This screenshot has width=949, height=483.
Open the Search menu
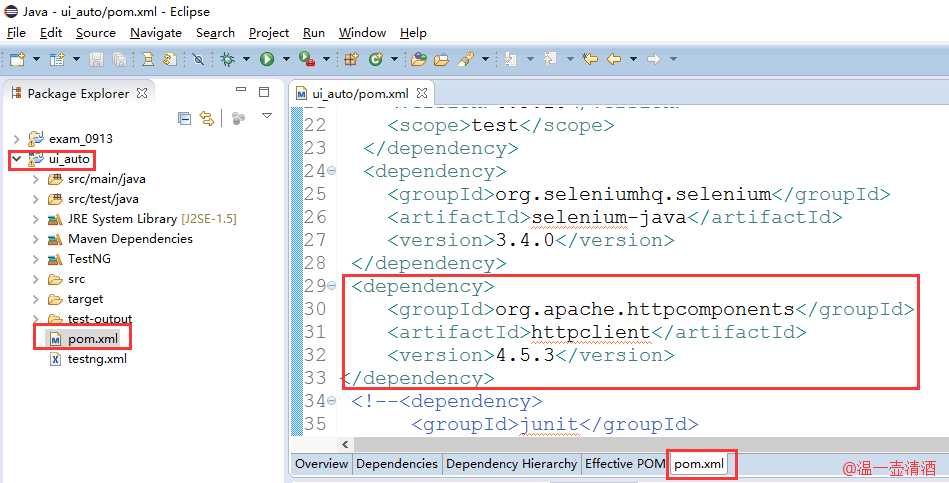[x=215, y=33]
